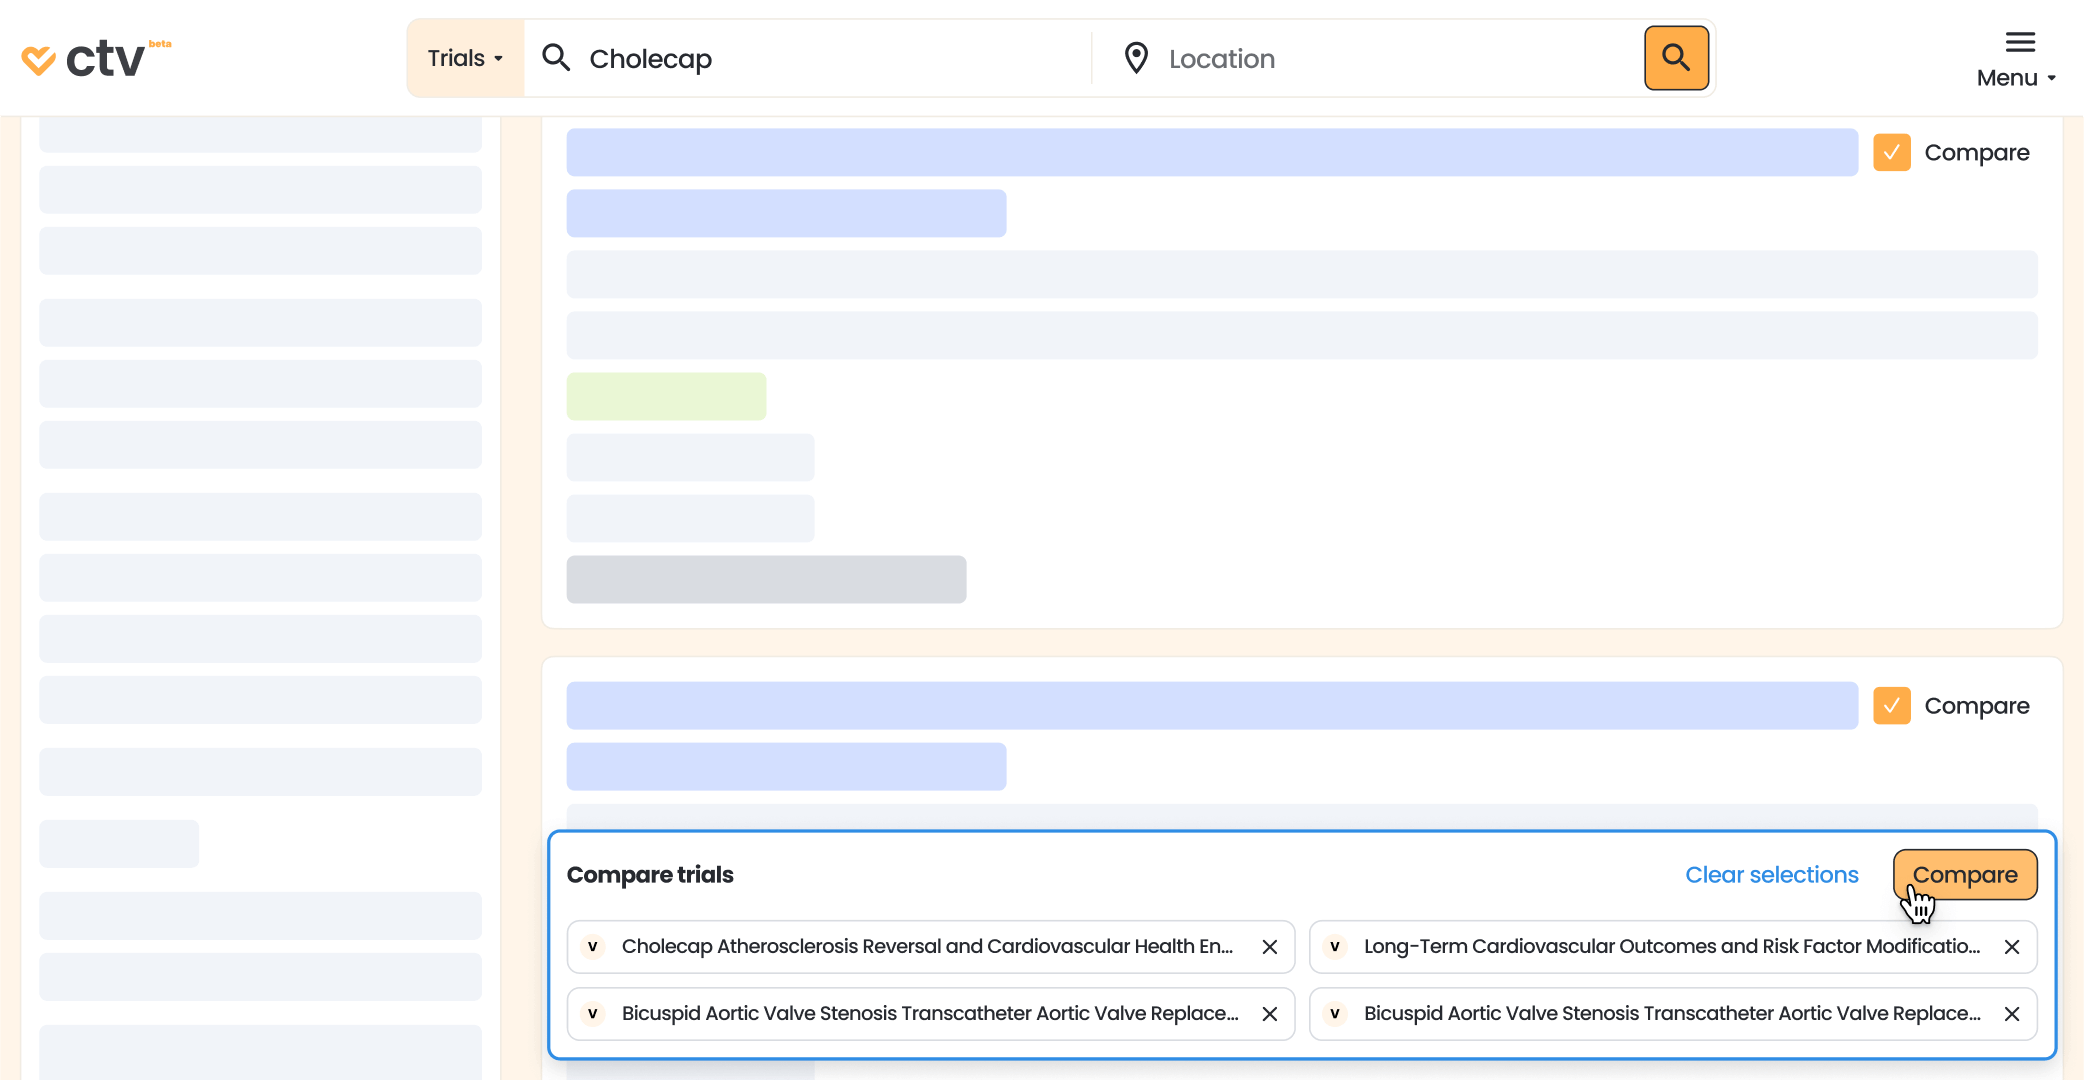Screen dimensions: 2084x1080
Task: Click the orange search magnifier button
Action: [x=1676, y=58]
